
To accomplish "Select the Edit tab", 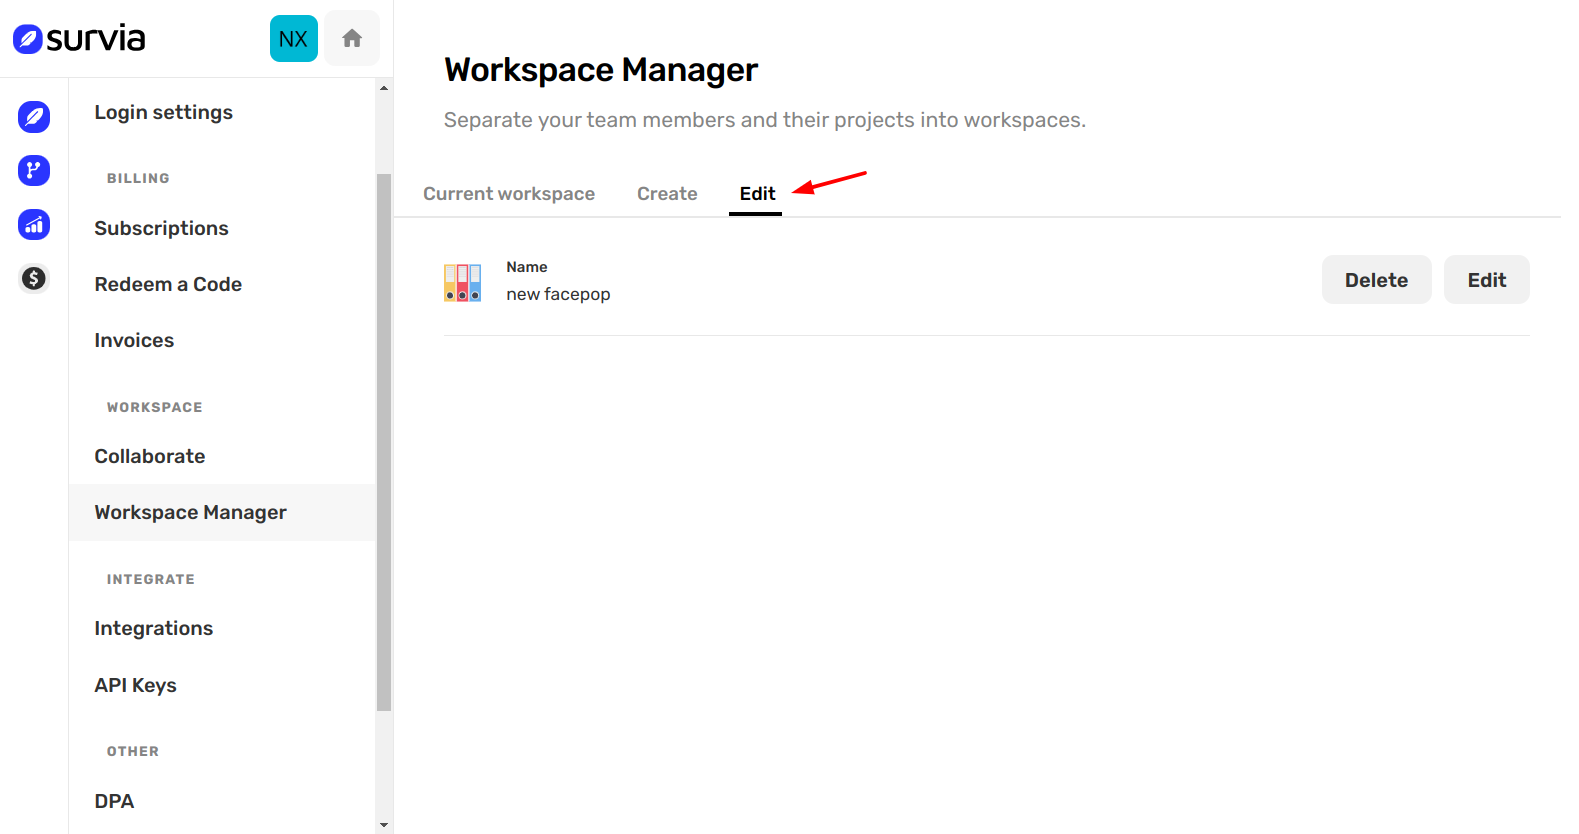I will pos(757,194).
